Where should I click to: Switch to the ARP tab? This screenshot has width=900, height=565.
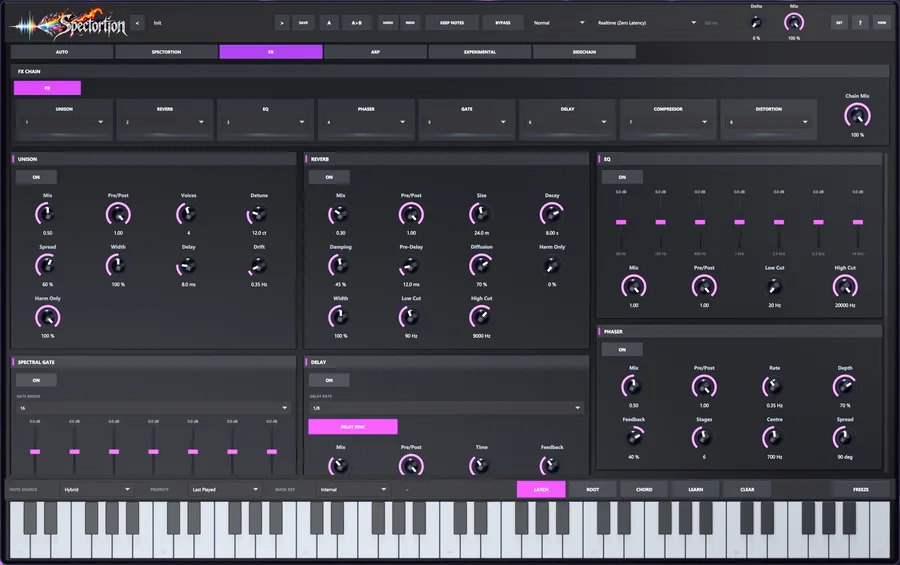tap(375, 52)
